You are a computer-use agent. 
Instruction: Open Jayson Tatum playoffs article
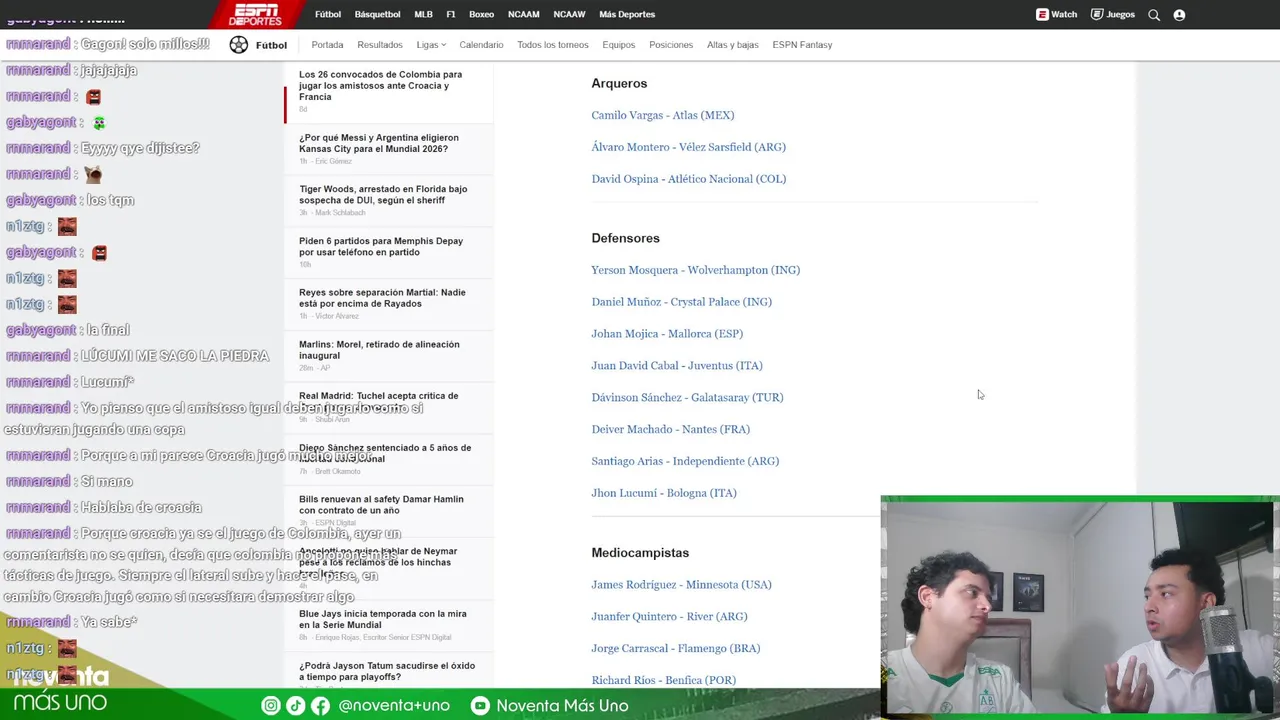pyautogui.click(x=387, y=671)
